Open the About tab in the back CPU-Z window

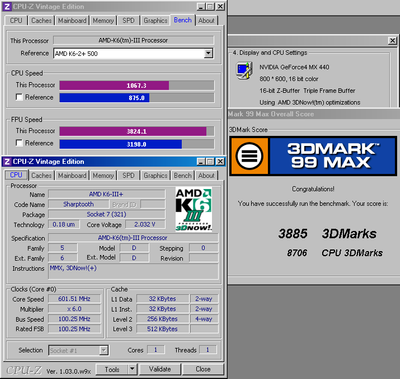pyautogui.click(x=206, y=20)
